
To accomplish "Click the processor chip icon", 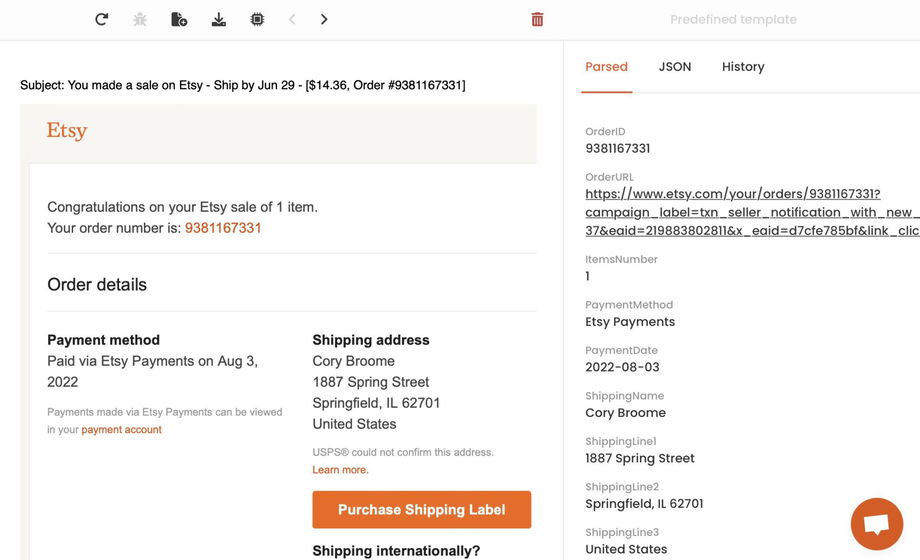I will pos(257,19).
